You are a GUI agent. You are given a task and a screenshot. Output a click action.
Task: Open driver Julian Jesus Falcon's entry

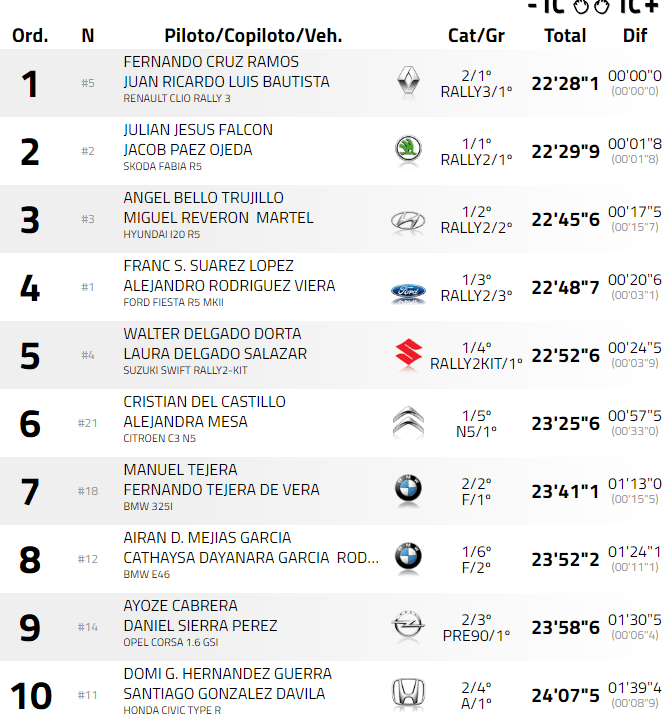[198, 130]
